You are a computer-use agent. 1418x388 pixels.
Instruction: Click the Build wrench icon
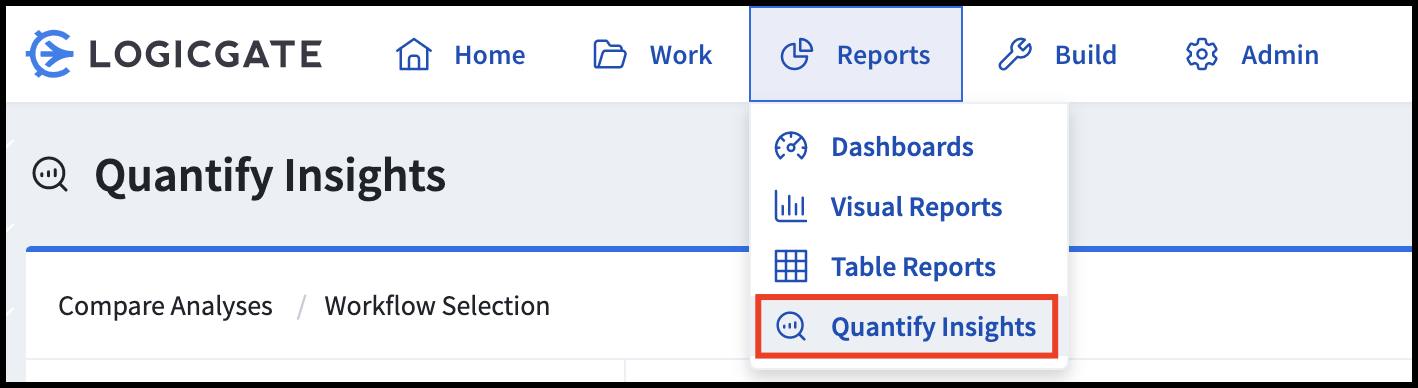[x=1014, y=55]
